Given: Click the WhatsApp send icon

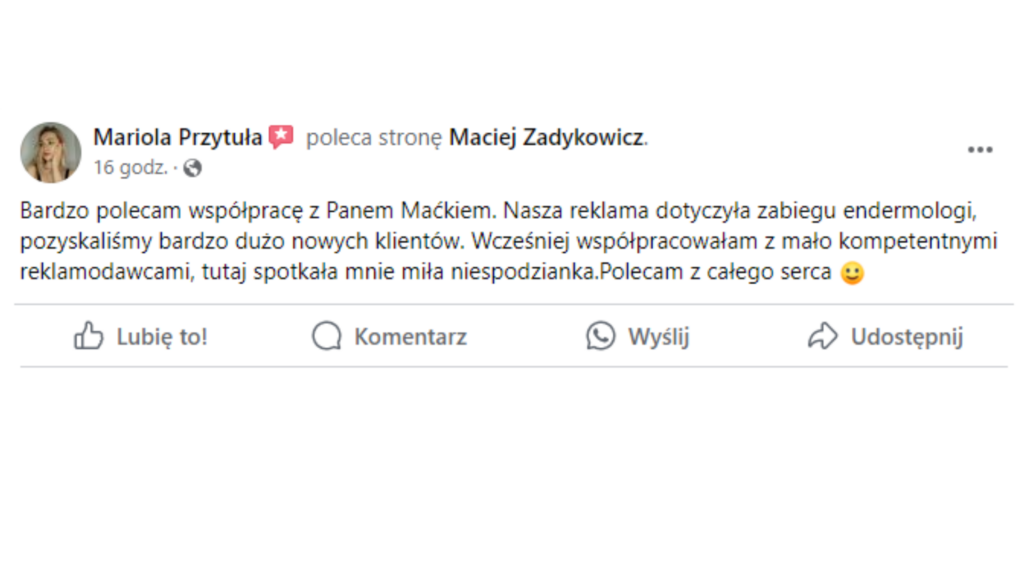Looking at the screenshot, I should (600, 337).
